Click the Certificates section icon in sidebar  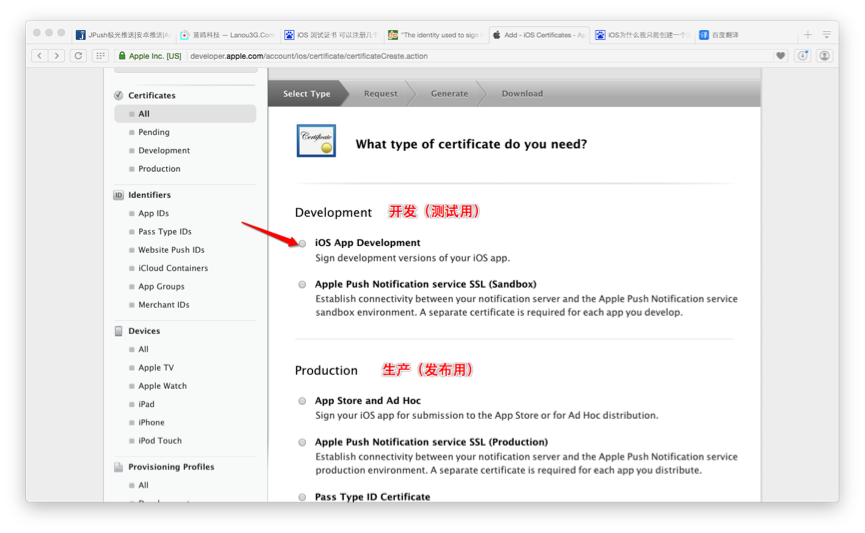tap(119, 95)
